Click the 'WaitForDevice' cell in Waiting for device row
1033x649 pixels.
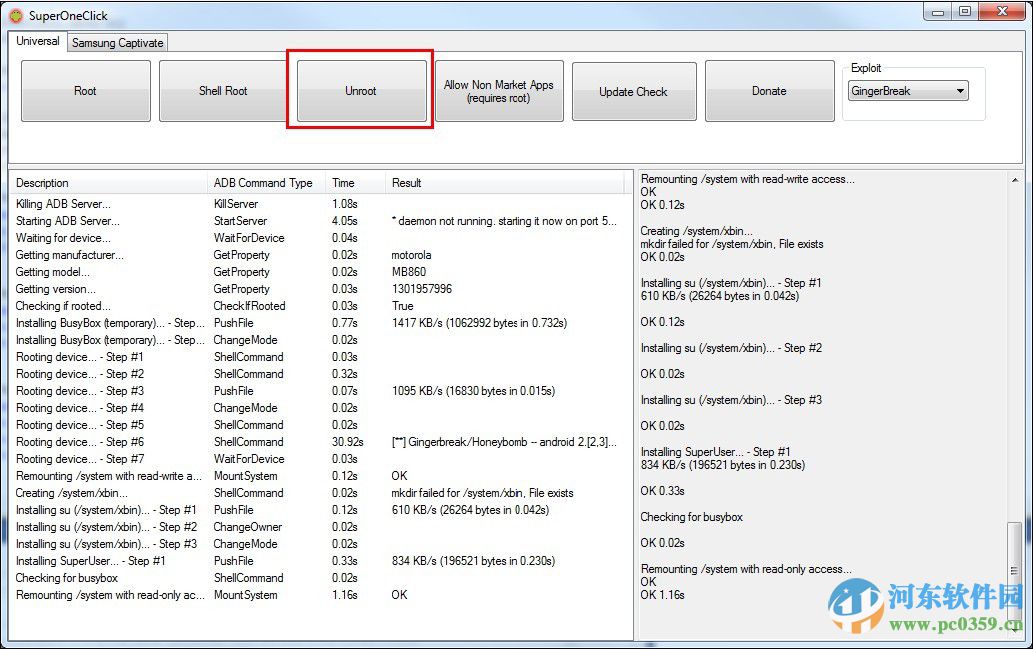pyautogui.click(x=249, y=238)
